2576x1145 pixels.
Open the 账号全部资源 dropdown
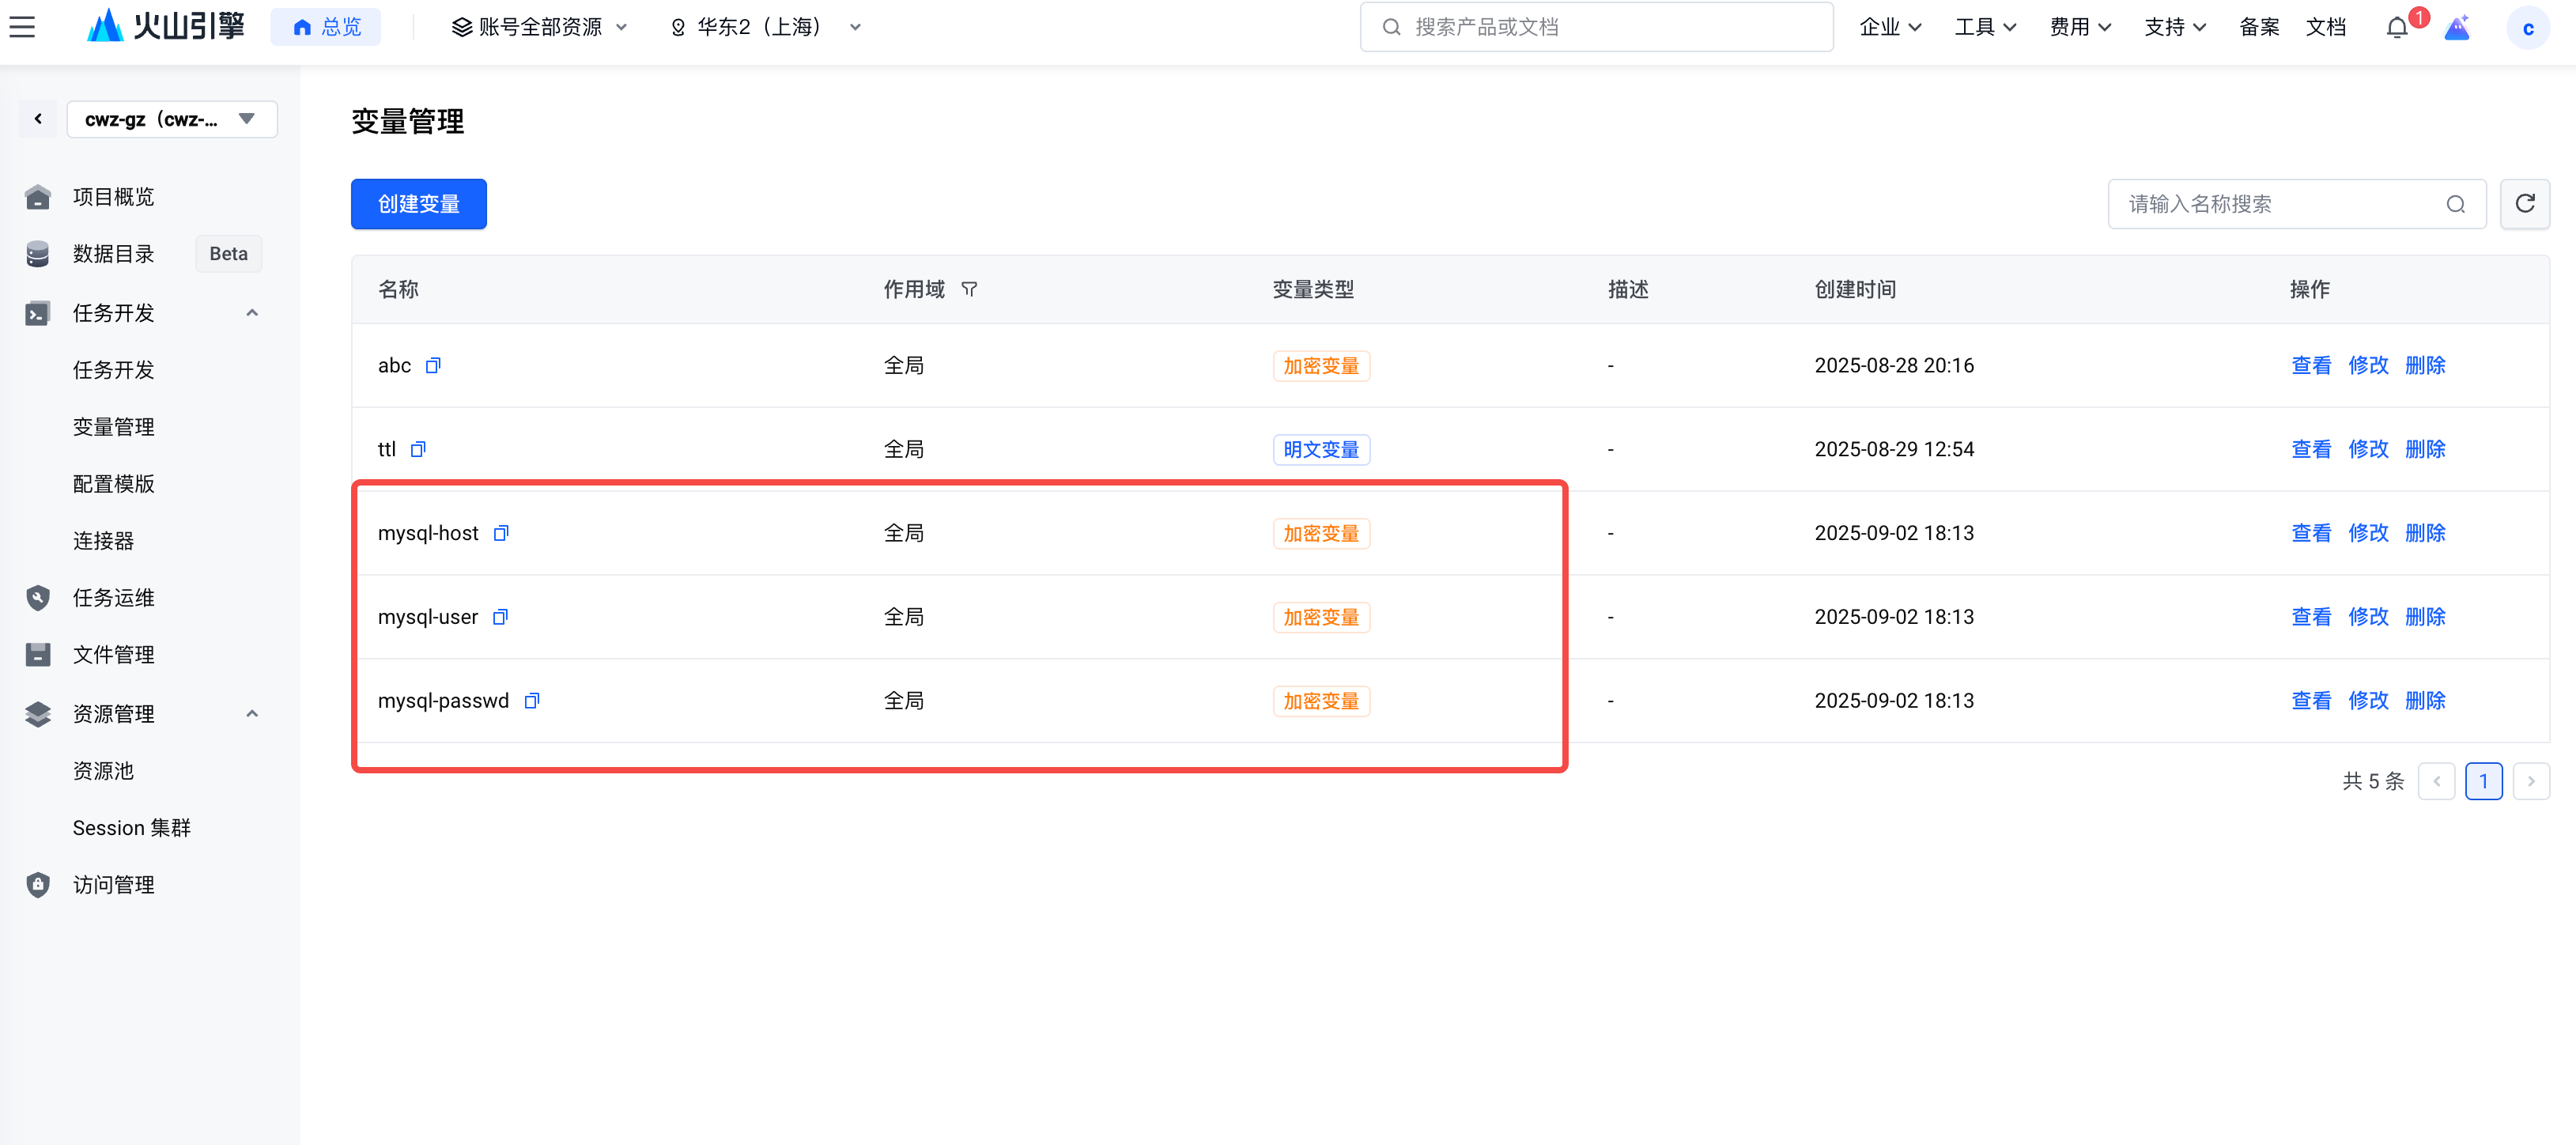539,27
